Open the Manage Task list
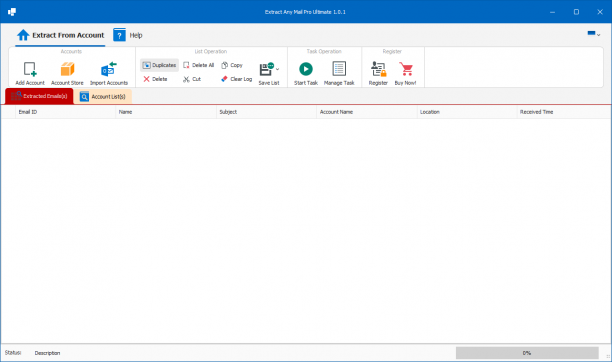The width and height of the screenshot is (612, 362). pyautogui.click(x=339, y=73)
